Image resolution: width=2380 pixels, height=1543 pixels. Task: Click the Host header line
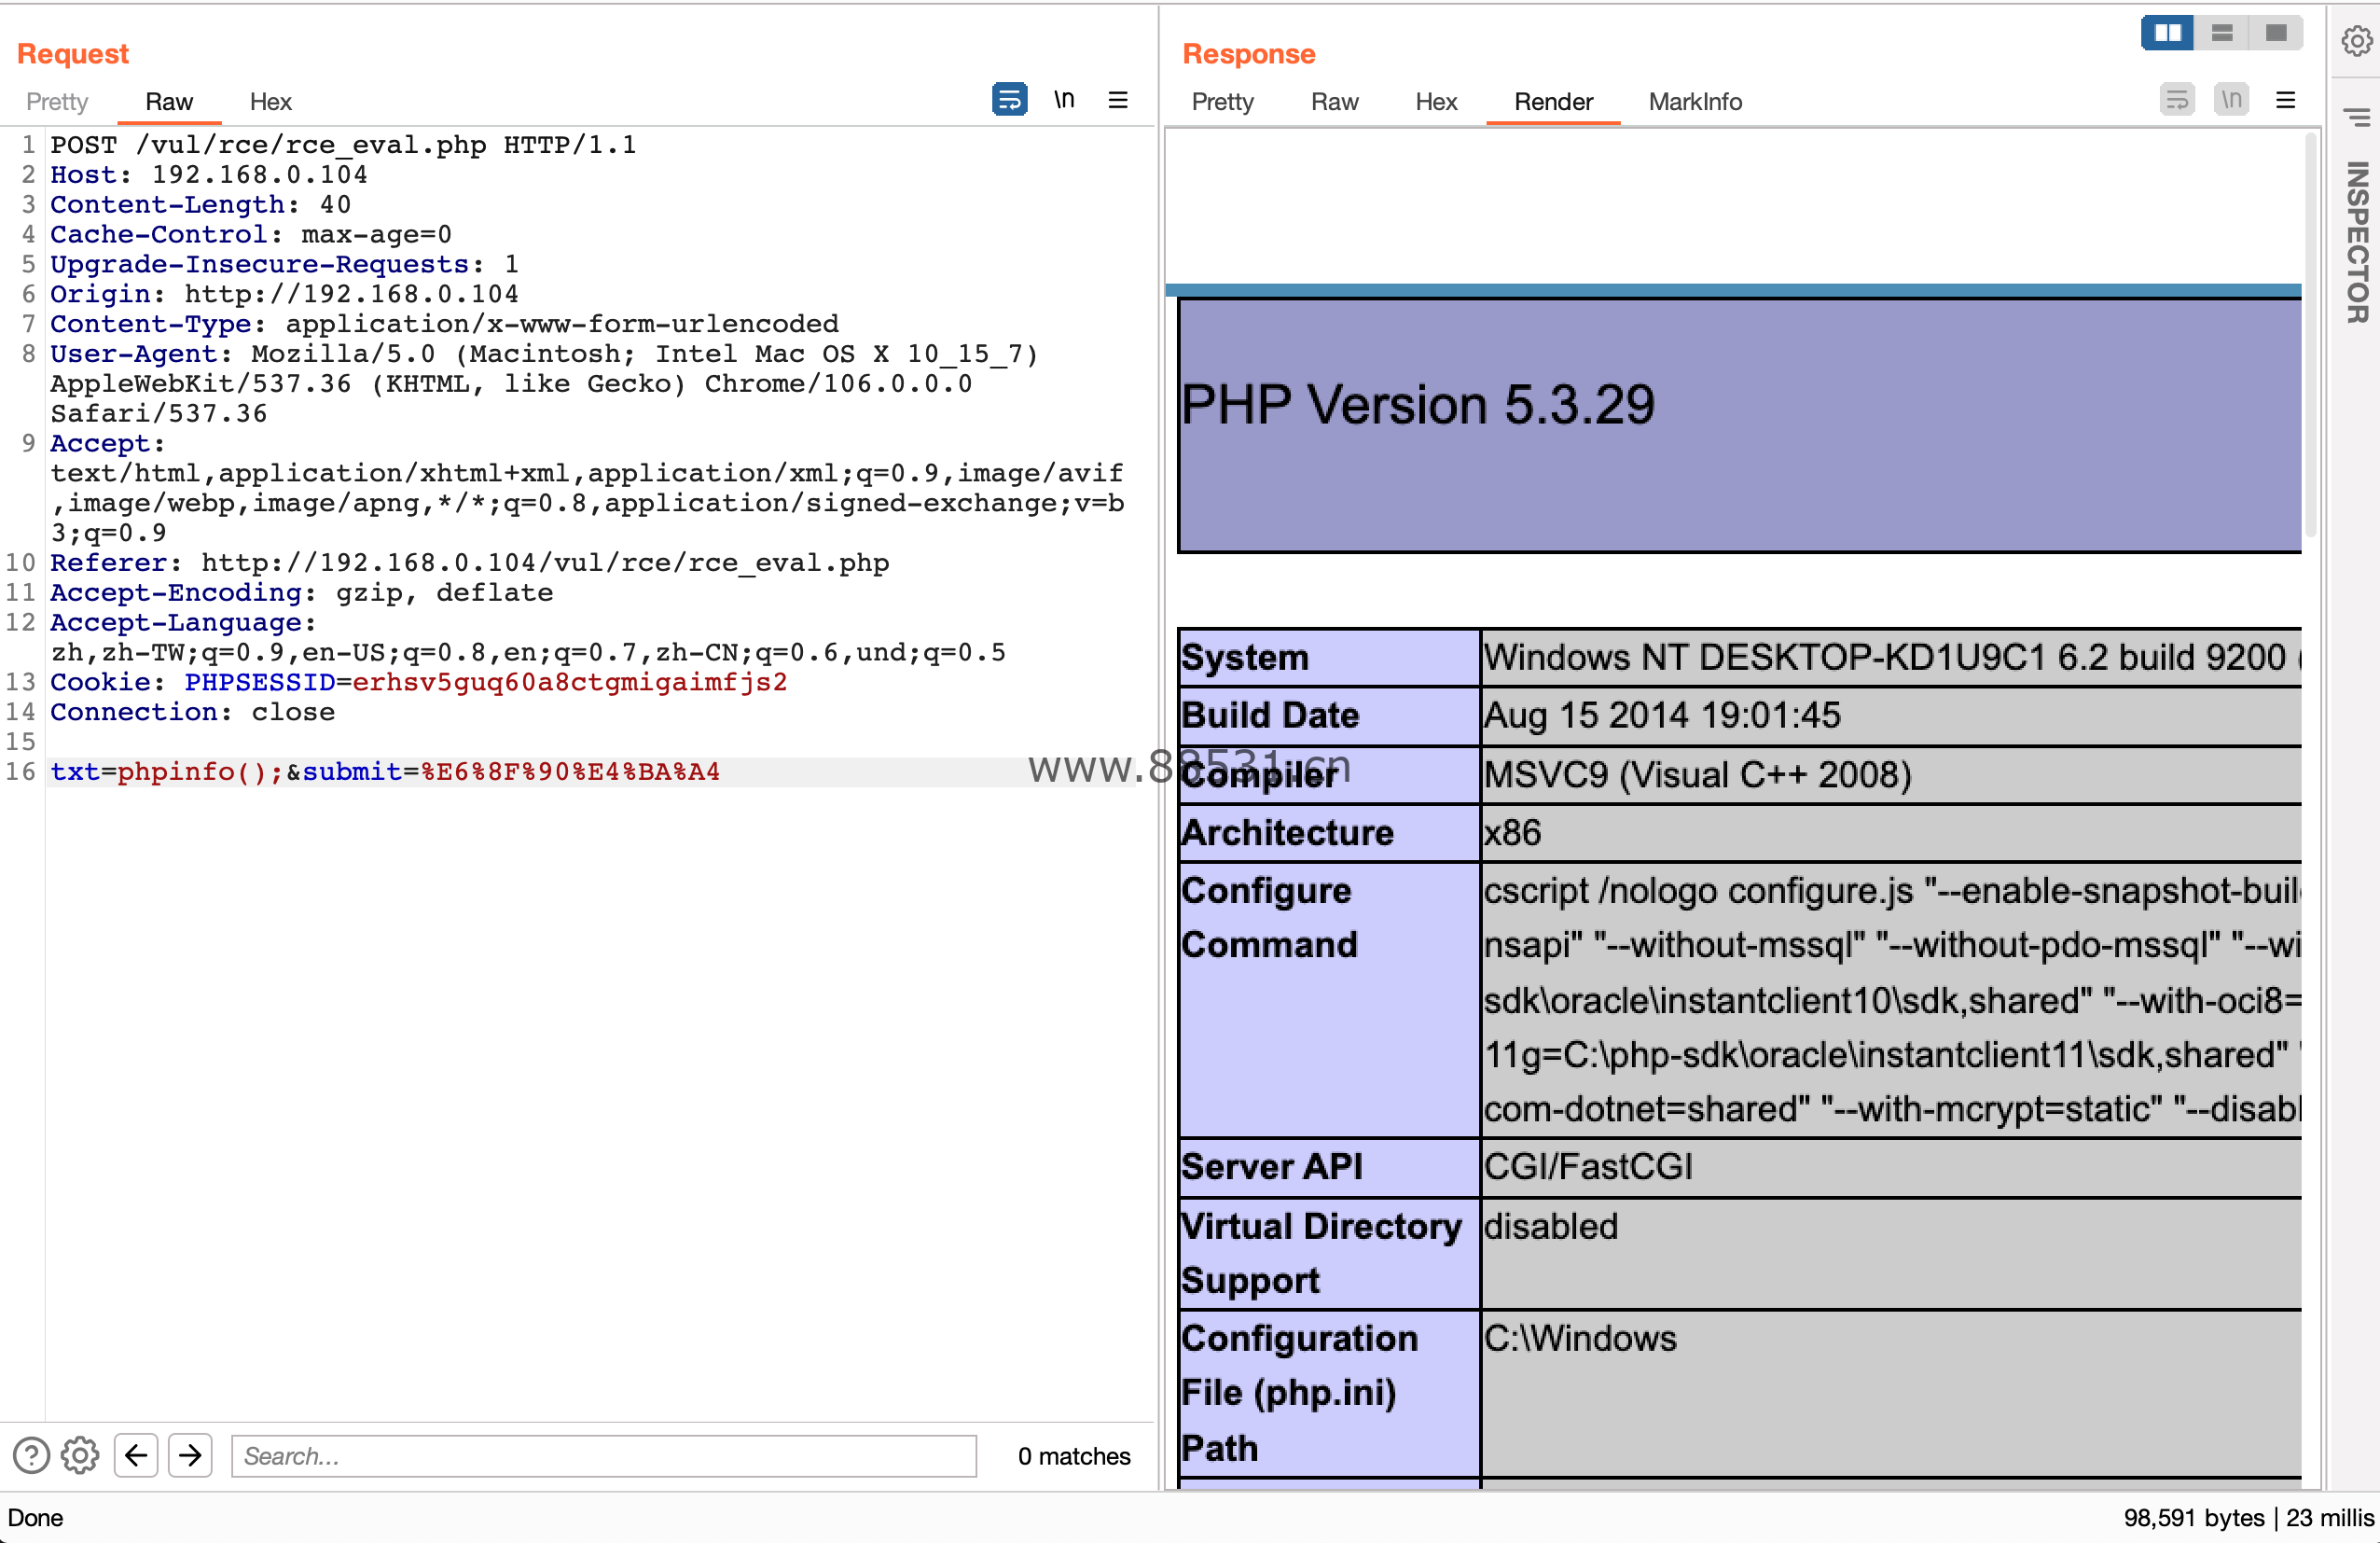tap(209, 175)
